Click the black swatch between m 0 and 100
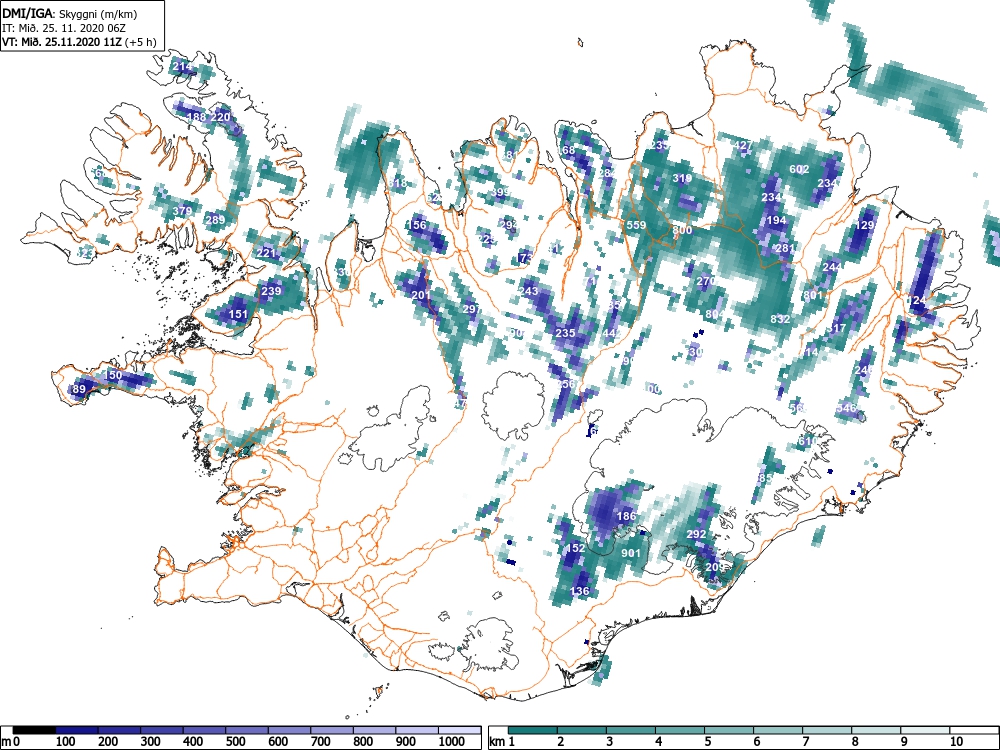The image size is (1000, 750). click(x=34, y=730)
